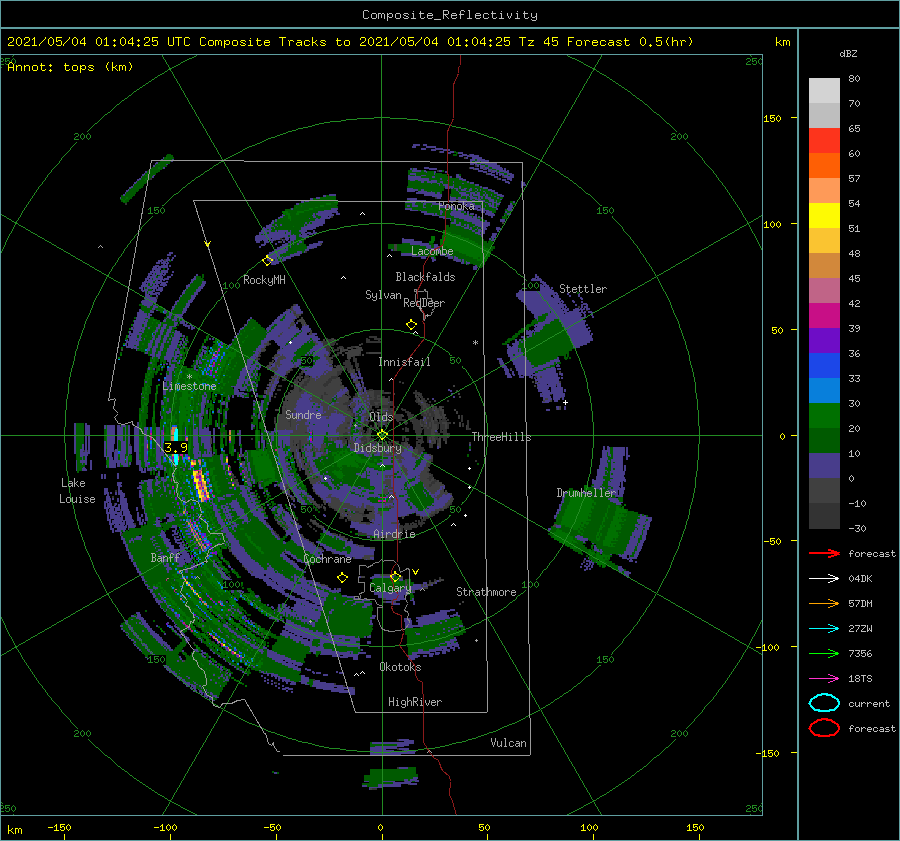This screenshot has width=900, height=841.
Task: Select magenta swatch between 42 and 39
Action: pos(824,316)
